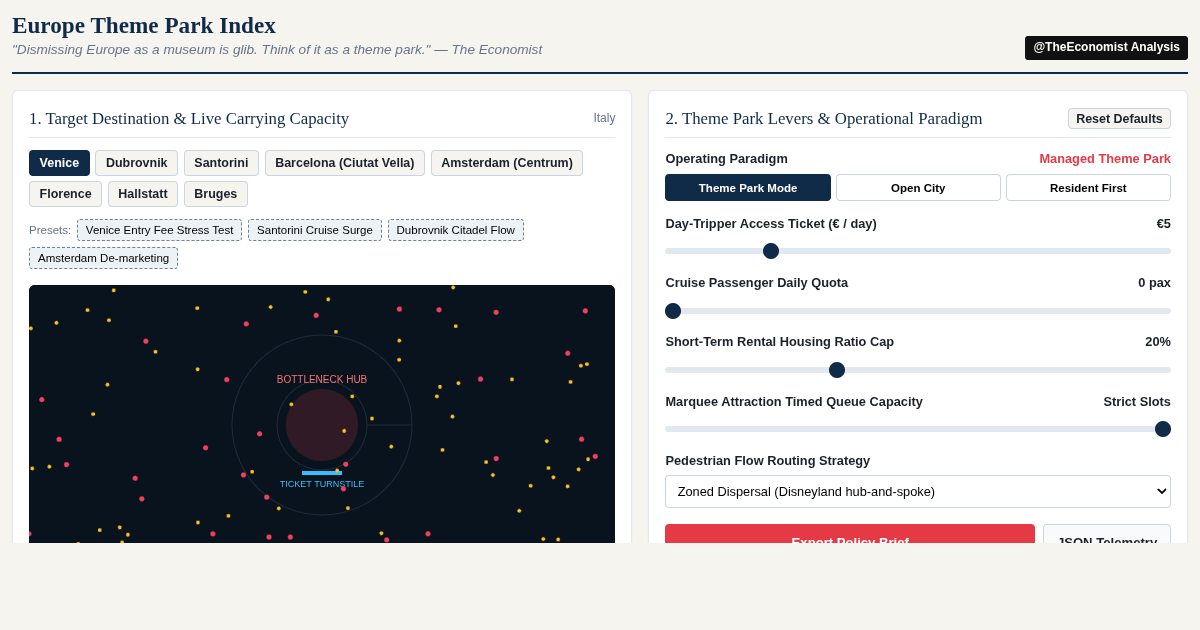Click the '€5' ticket value
This screenshot has height=630, width=1200.
pyautogui.click(x=1164, y=223)
